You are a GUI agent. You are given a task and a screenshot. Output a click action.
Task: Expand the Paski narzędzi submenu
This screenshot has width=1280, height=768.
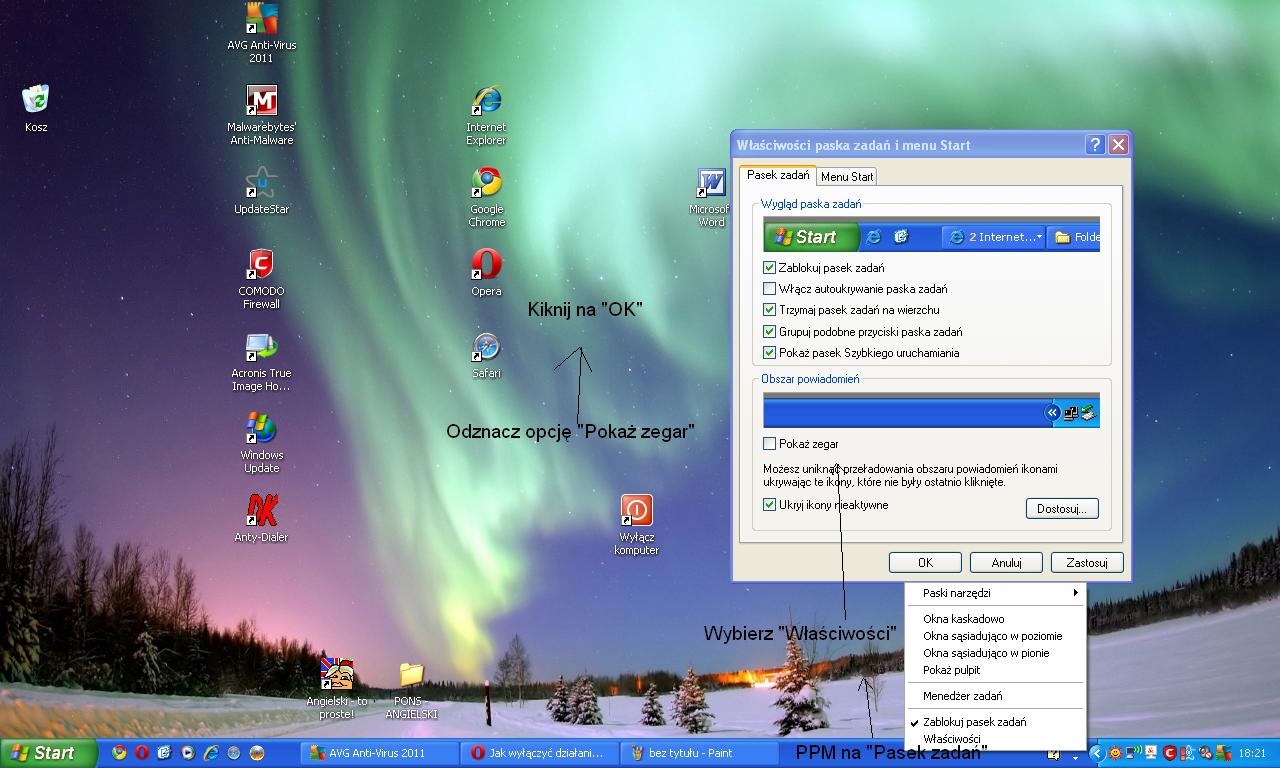click(995, 593)
